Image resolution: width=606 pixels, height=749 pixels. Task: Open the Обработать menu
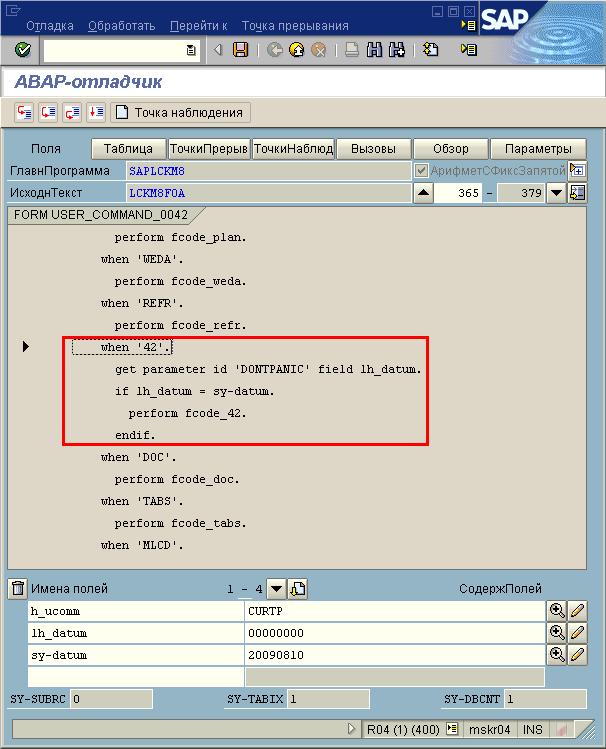121,25
